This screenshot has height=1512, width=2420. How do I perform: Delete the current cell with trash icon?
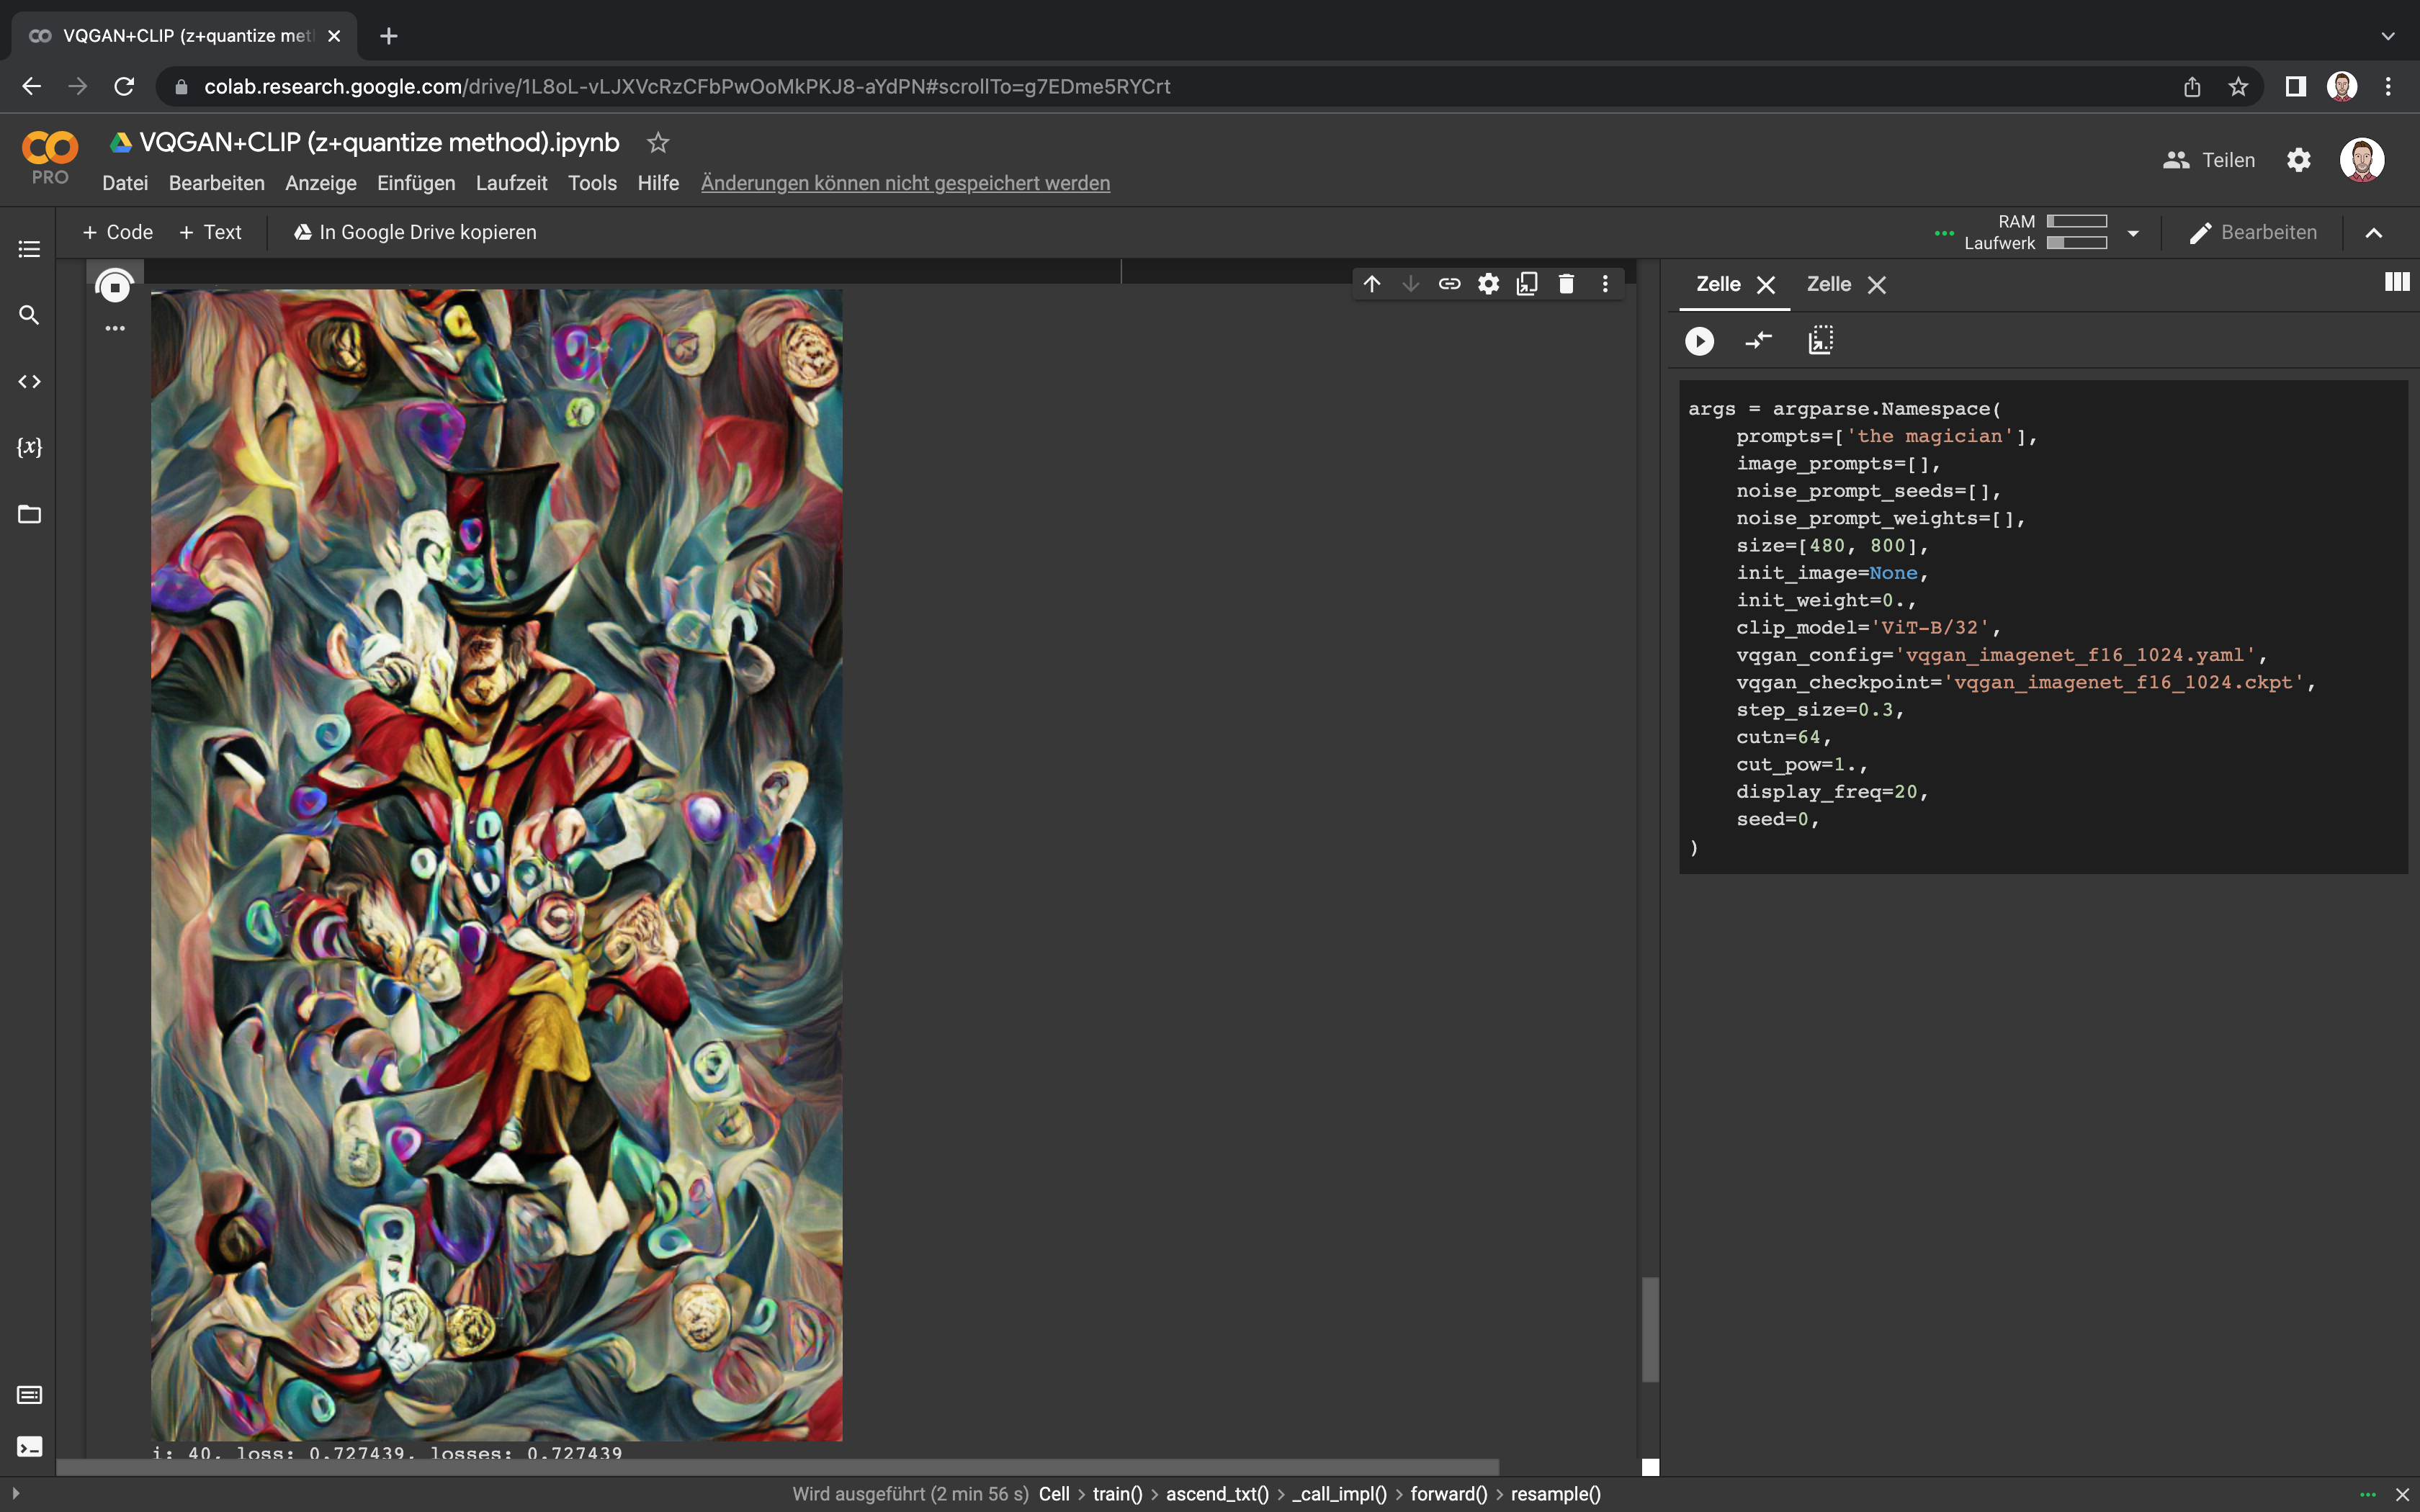click(x=1566, y=284)
